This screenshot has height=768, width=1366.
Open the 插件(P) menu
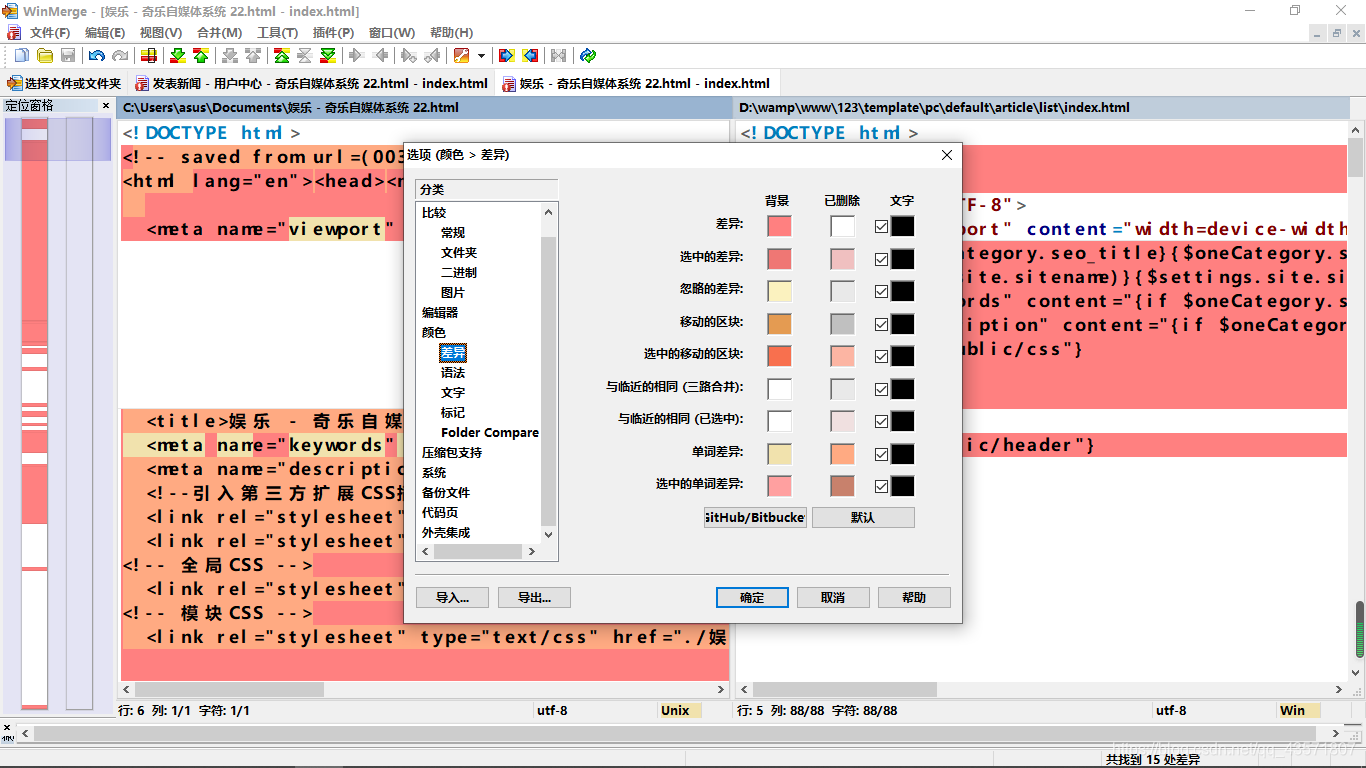point(333,33)
